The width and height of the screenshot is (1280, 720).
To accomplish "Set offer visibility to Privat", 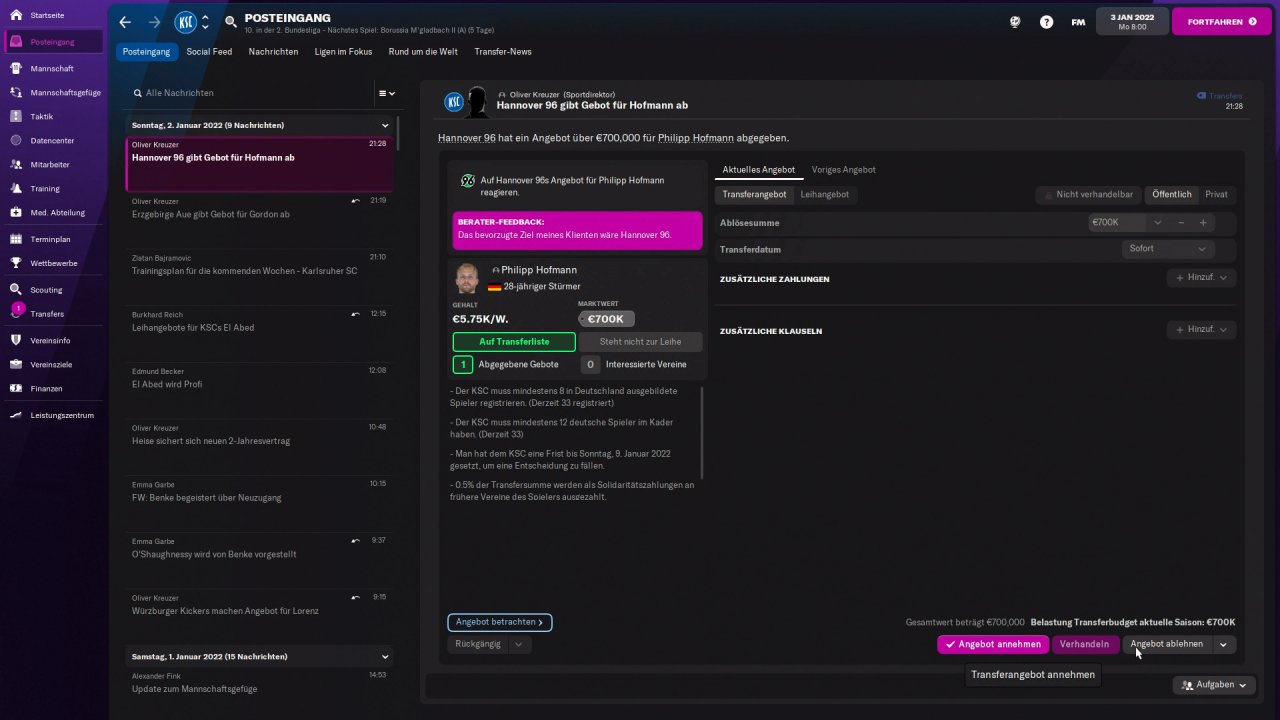I will (1216, 194).
